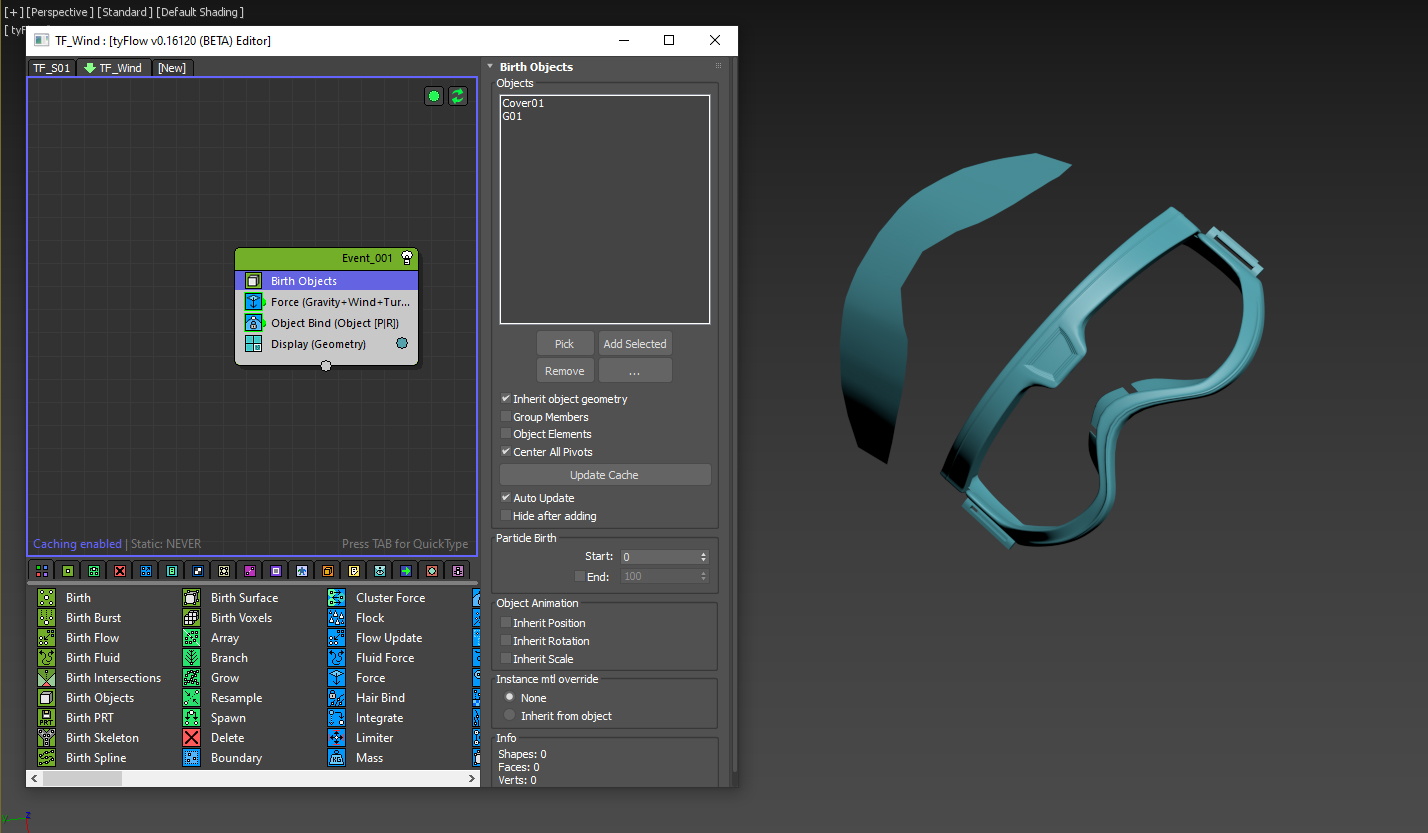Click the green circle flow-enable button
Viewport: 1428px width, 833px height.
[434, 96]
